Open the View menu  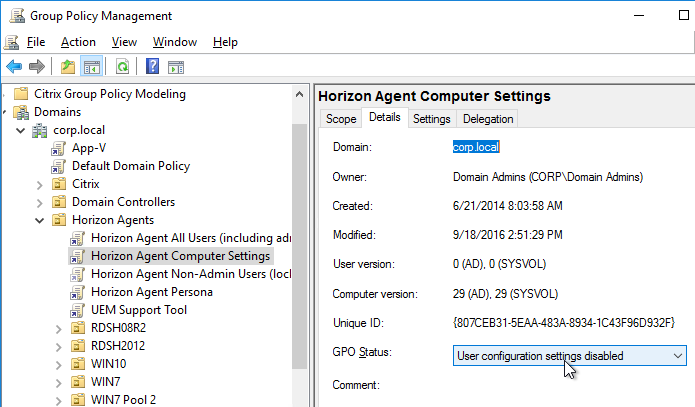click(x=124, y=42)
